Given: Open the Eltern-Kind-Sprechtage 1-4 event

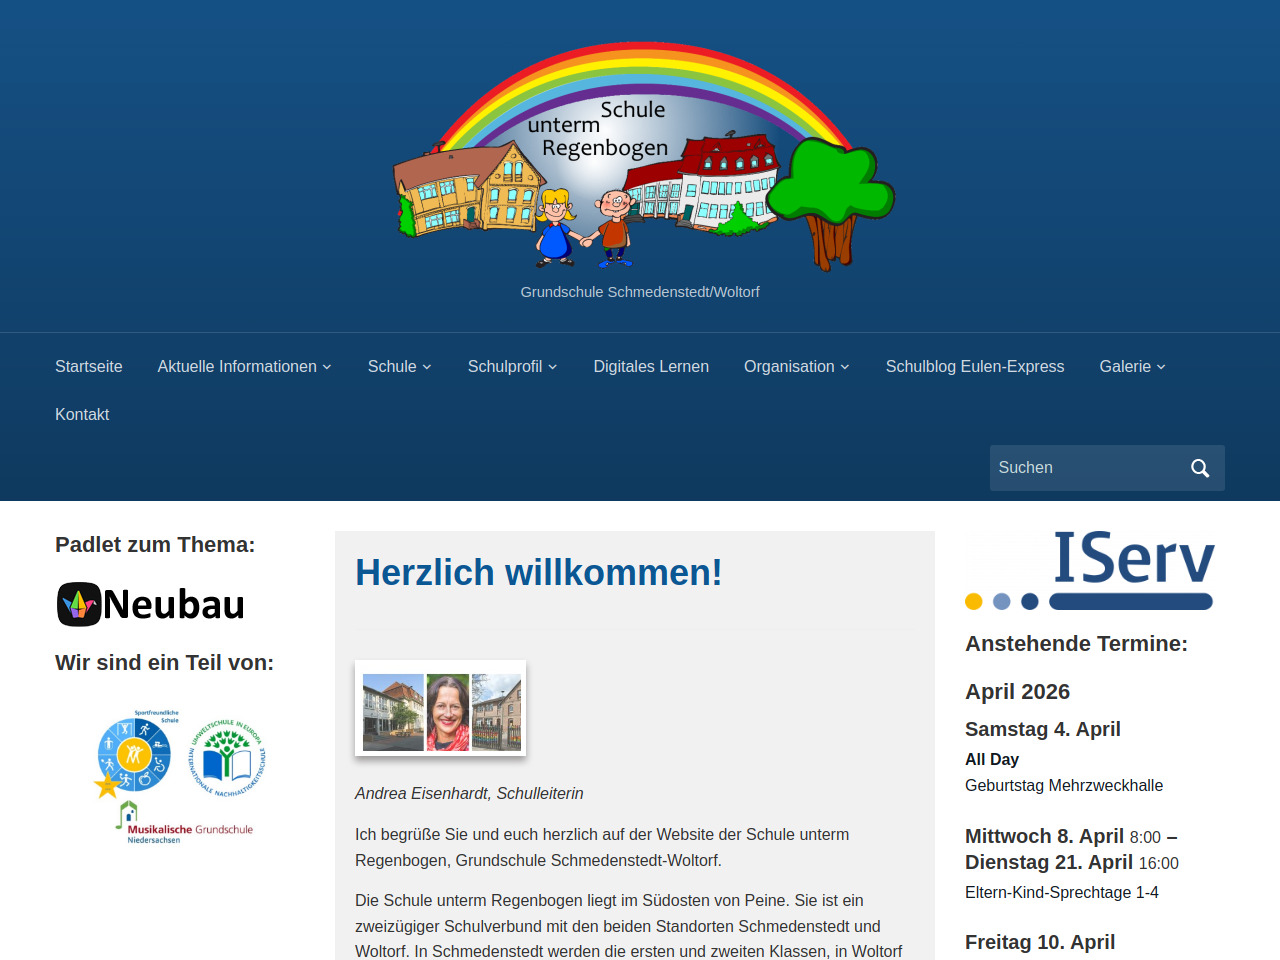Looking at the screenshot, I should (x=1061, y=893).
